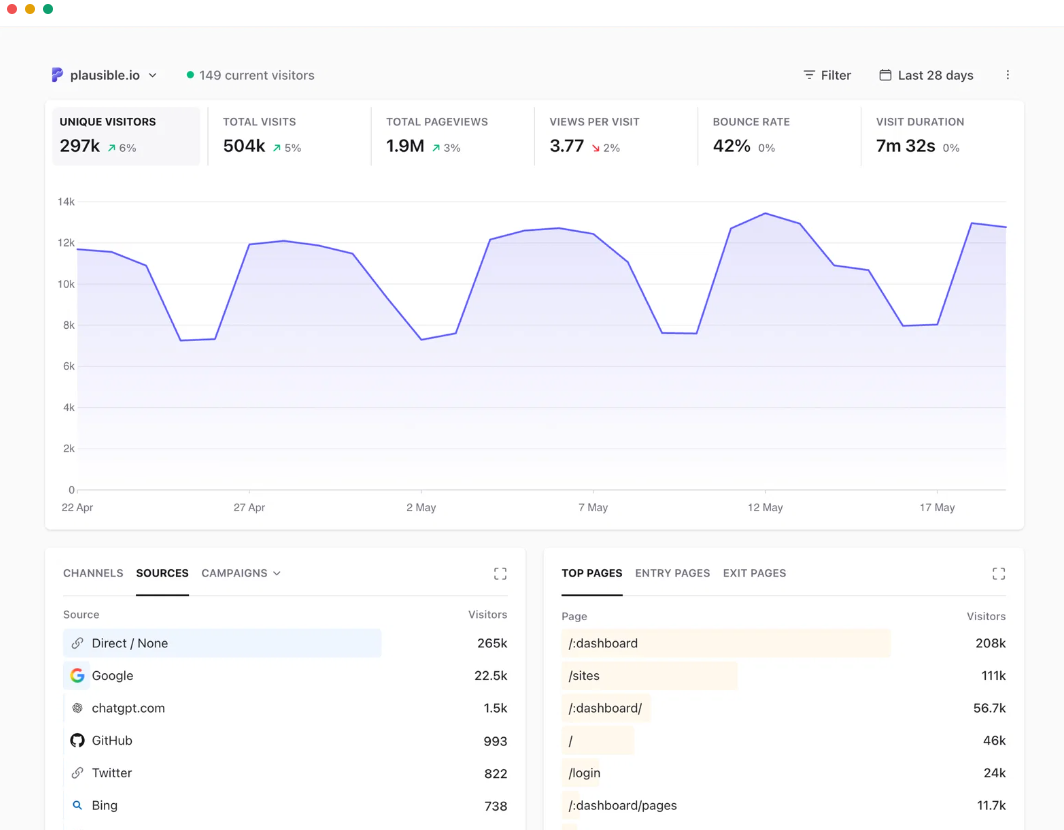Select the Bounce Rate metric

(x=779, y=136)
